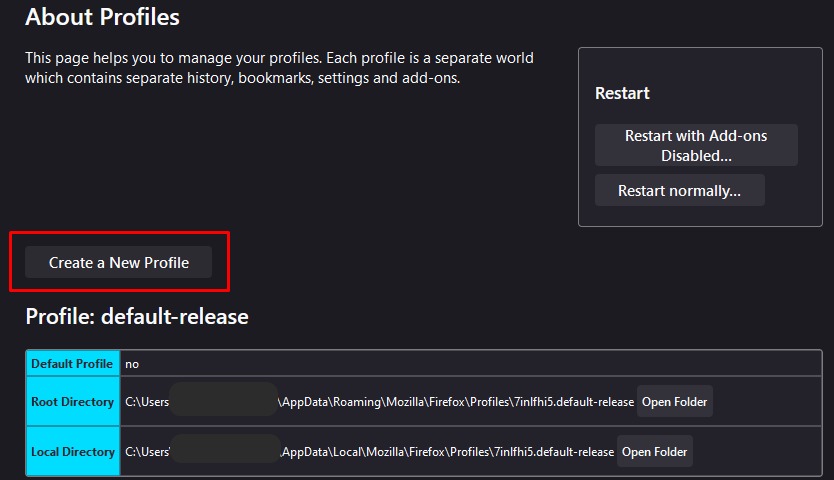Image resolution: width=834 pixels, height=480 pixels.
Task: Click the redacted username in Local Directory path
Action: click(225, 451)
